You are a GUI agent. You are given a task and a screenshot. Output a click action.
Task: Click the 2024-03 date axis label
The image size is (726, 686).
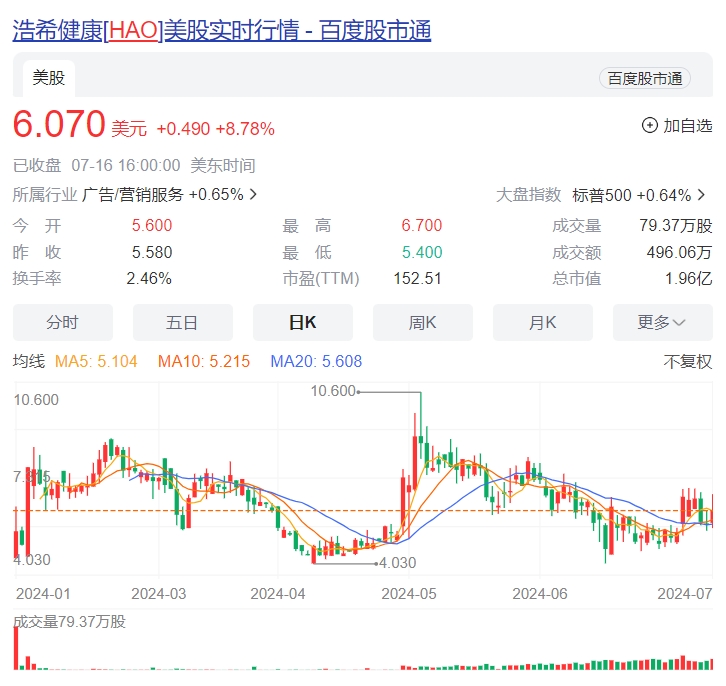[159, 594]
